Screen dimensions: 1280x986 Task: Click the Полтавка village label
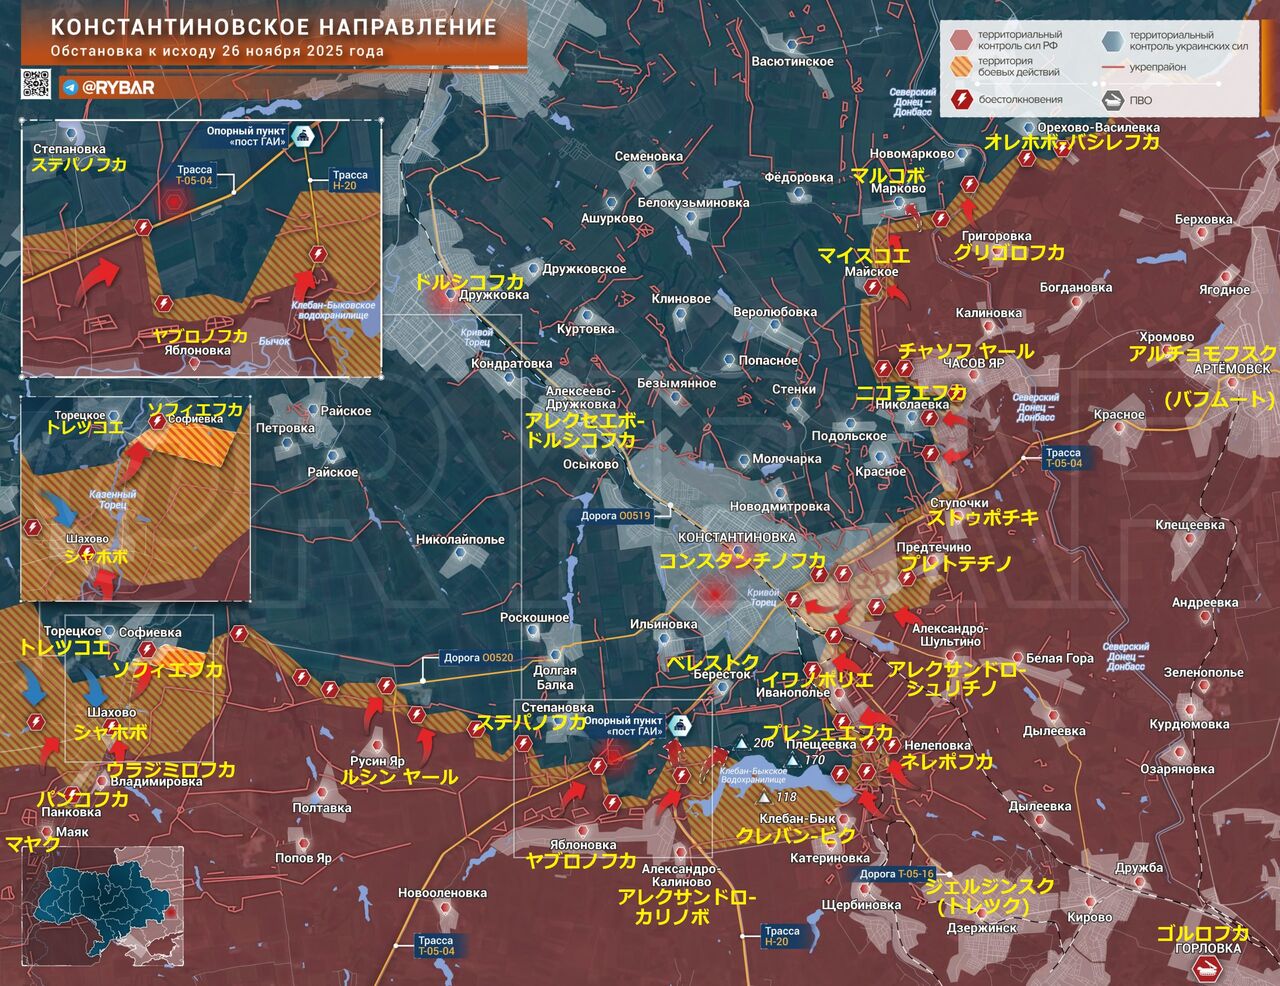[322, 807]
